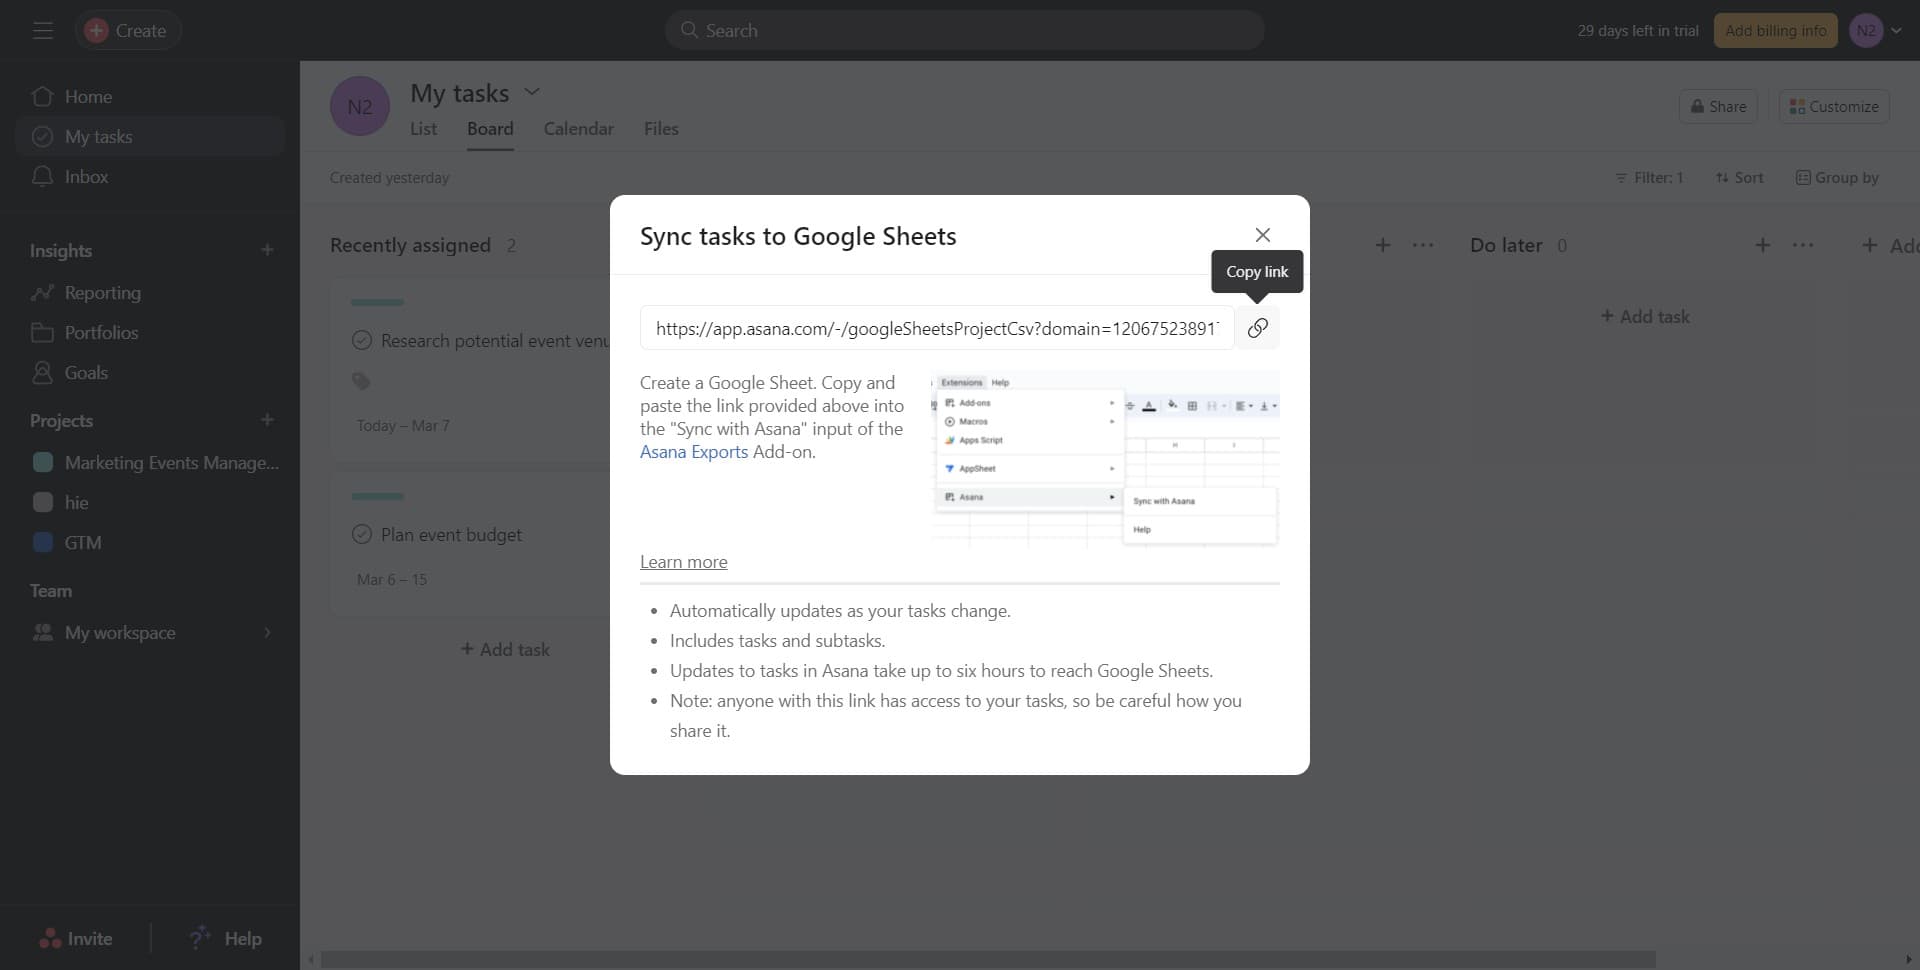Click the Asana Exports link

[x=693, y=452]
